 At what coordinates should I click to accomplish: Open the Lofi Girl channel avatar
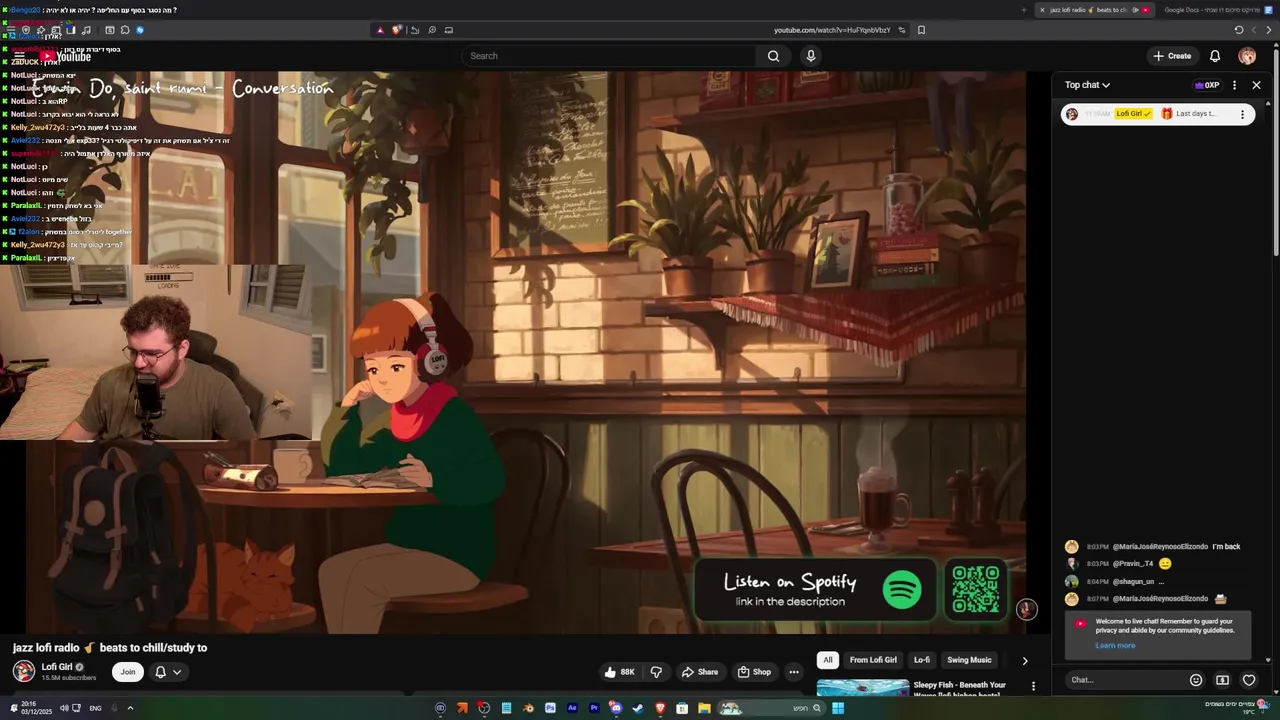(24, 672)
